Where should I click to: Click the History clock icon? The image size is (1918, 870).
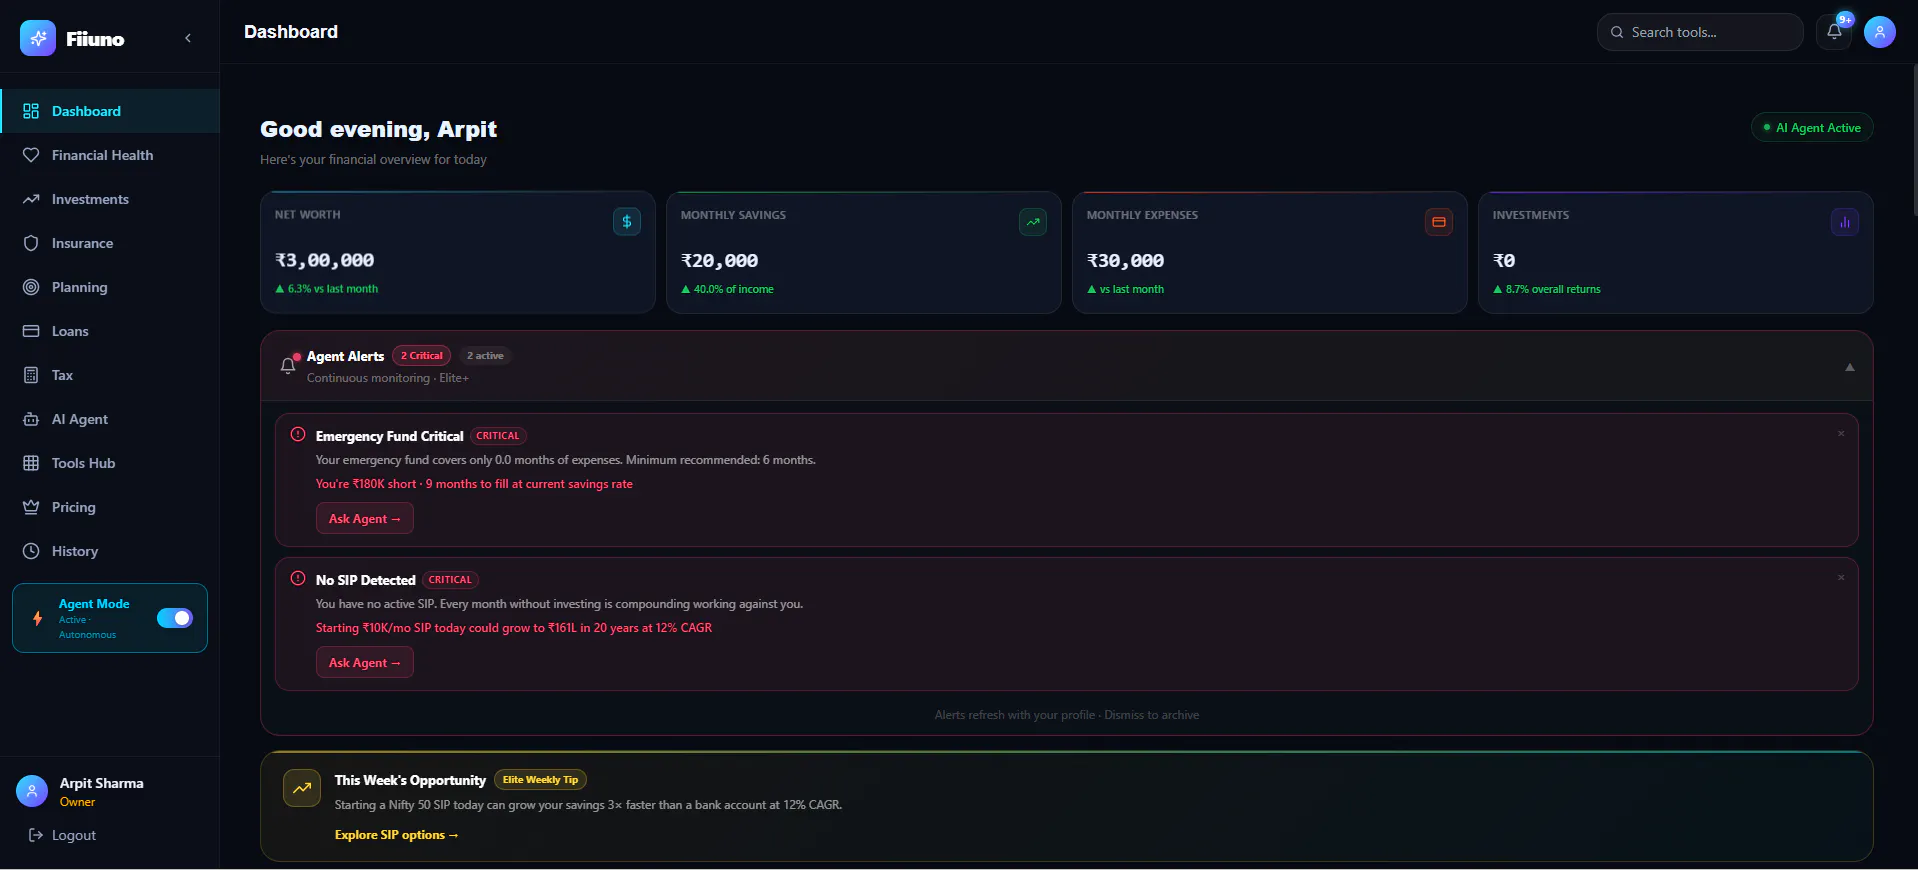point(31,551)
